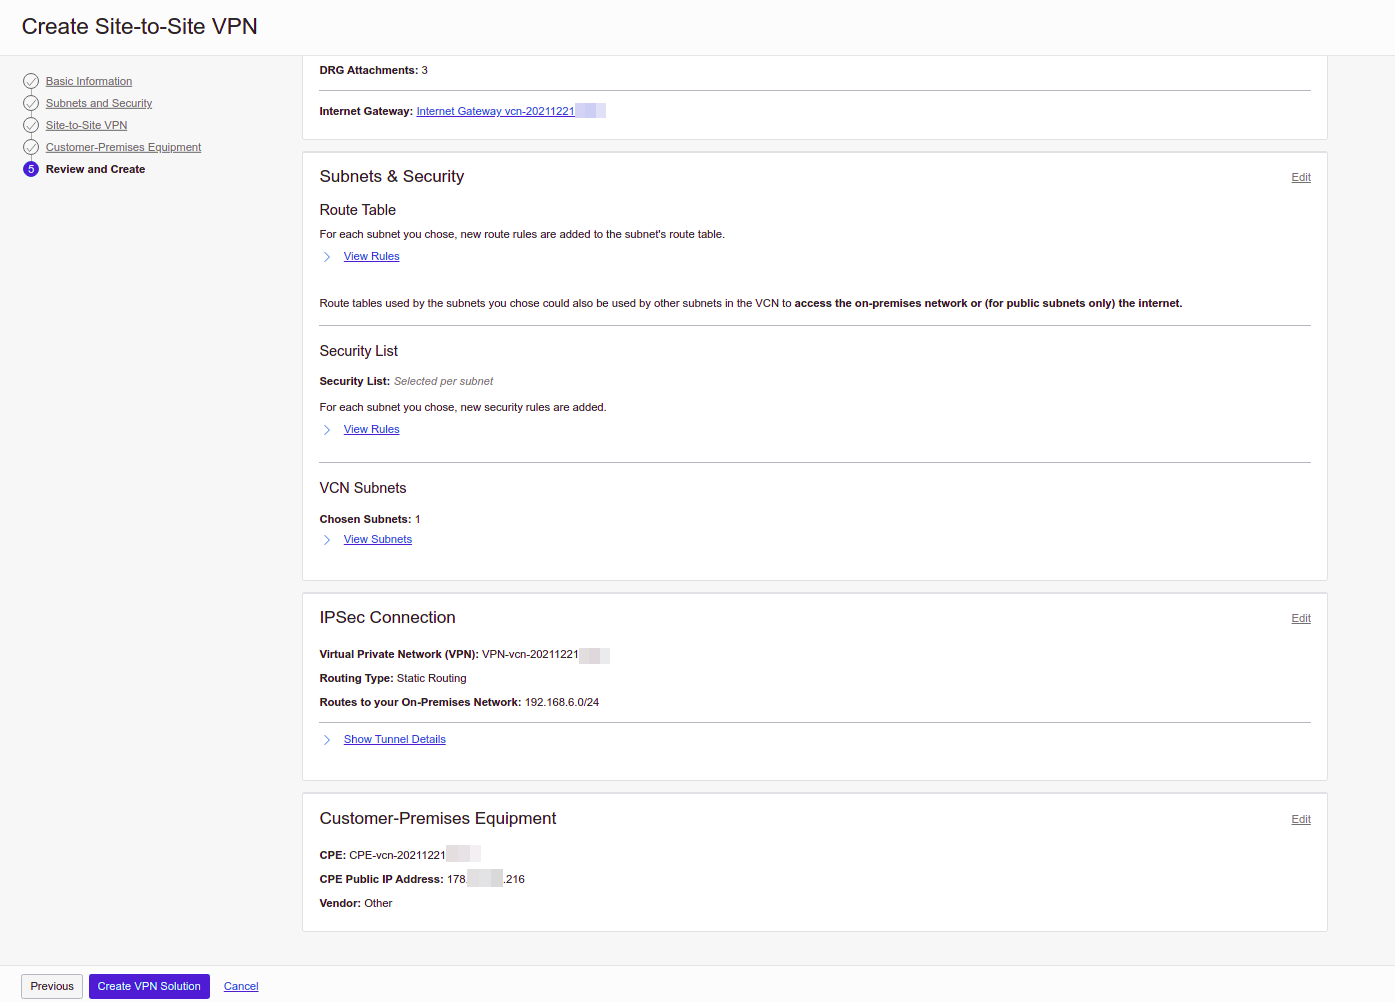1395x1002 pixels.
Task: Jump to Site-to-Site VPN step
Action: [86, 125]
